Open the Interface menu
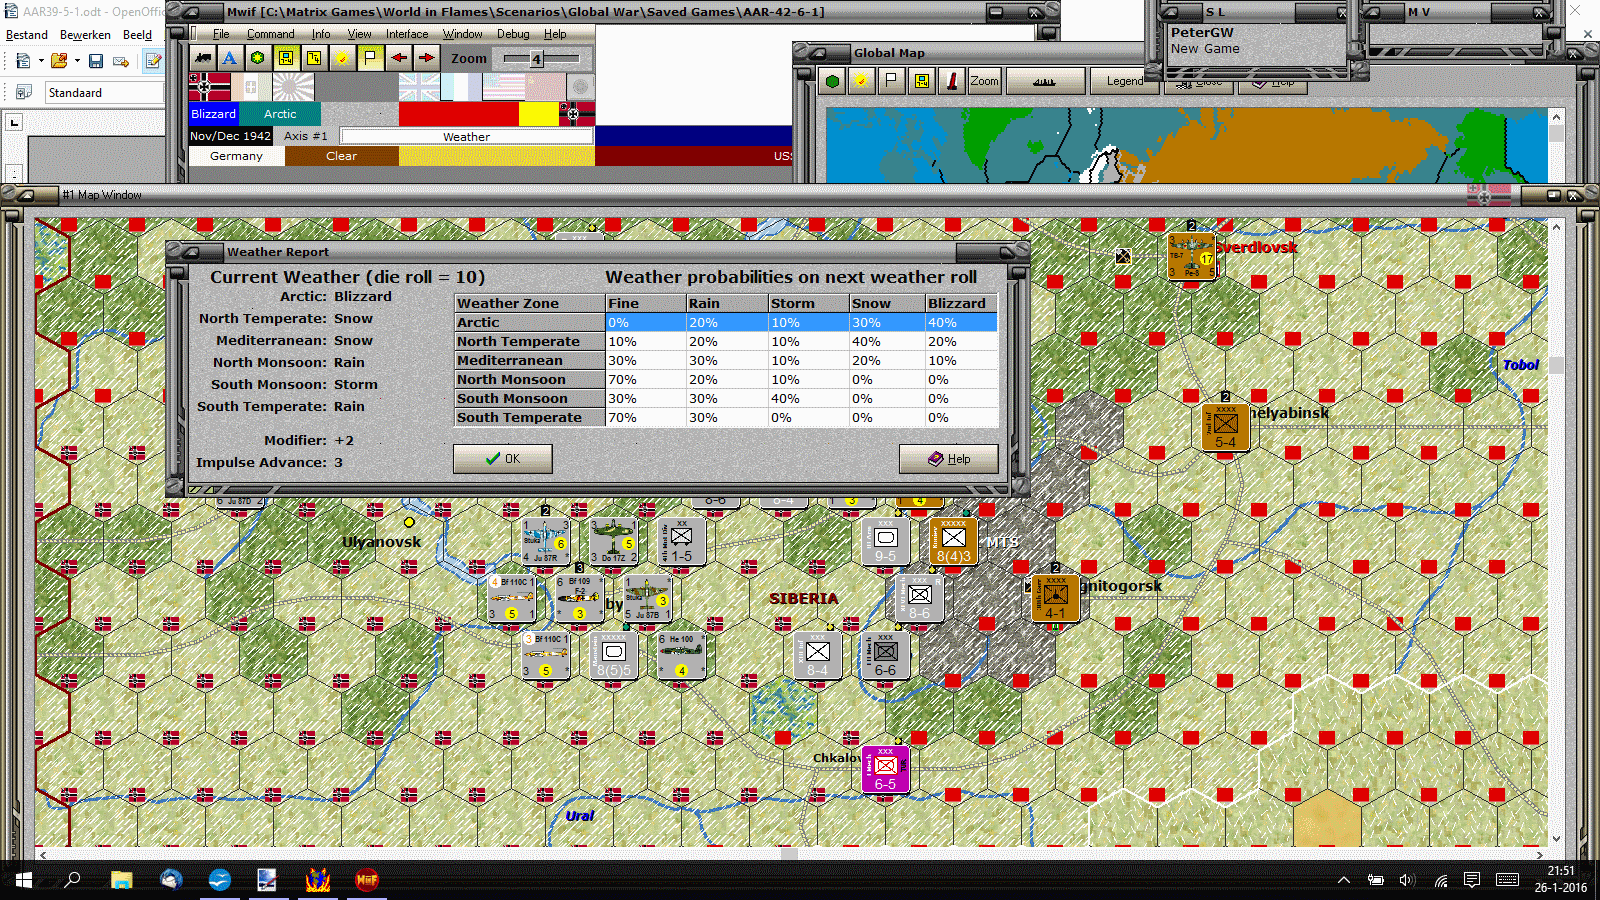This screenshot has height=900, width=1600. 407,34
